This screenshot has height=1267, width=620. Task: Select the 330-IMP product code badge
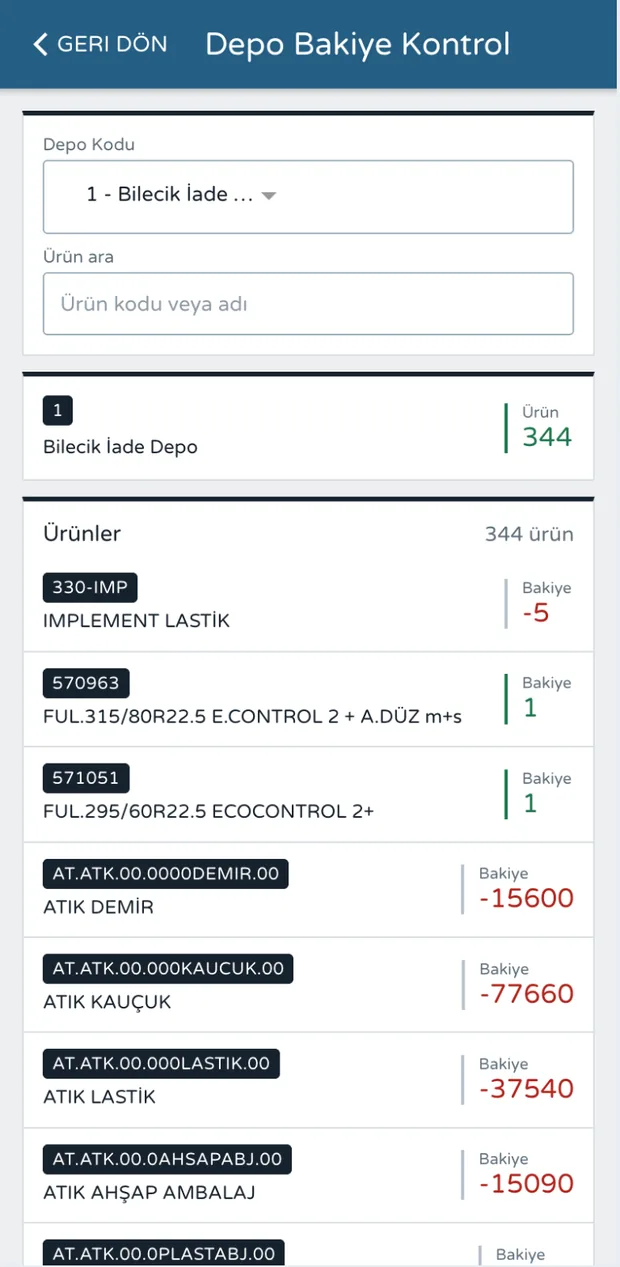tap(90, 587)
